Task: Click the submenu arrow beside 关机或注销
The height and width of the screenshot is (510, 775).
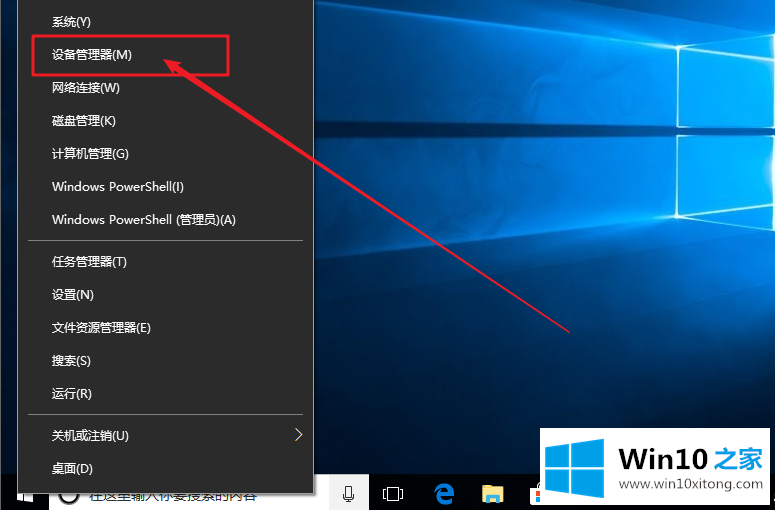Action: click(x=297, y=435)
